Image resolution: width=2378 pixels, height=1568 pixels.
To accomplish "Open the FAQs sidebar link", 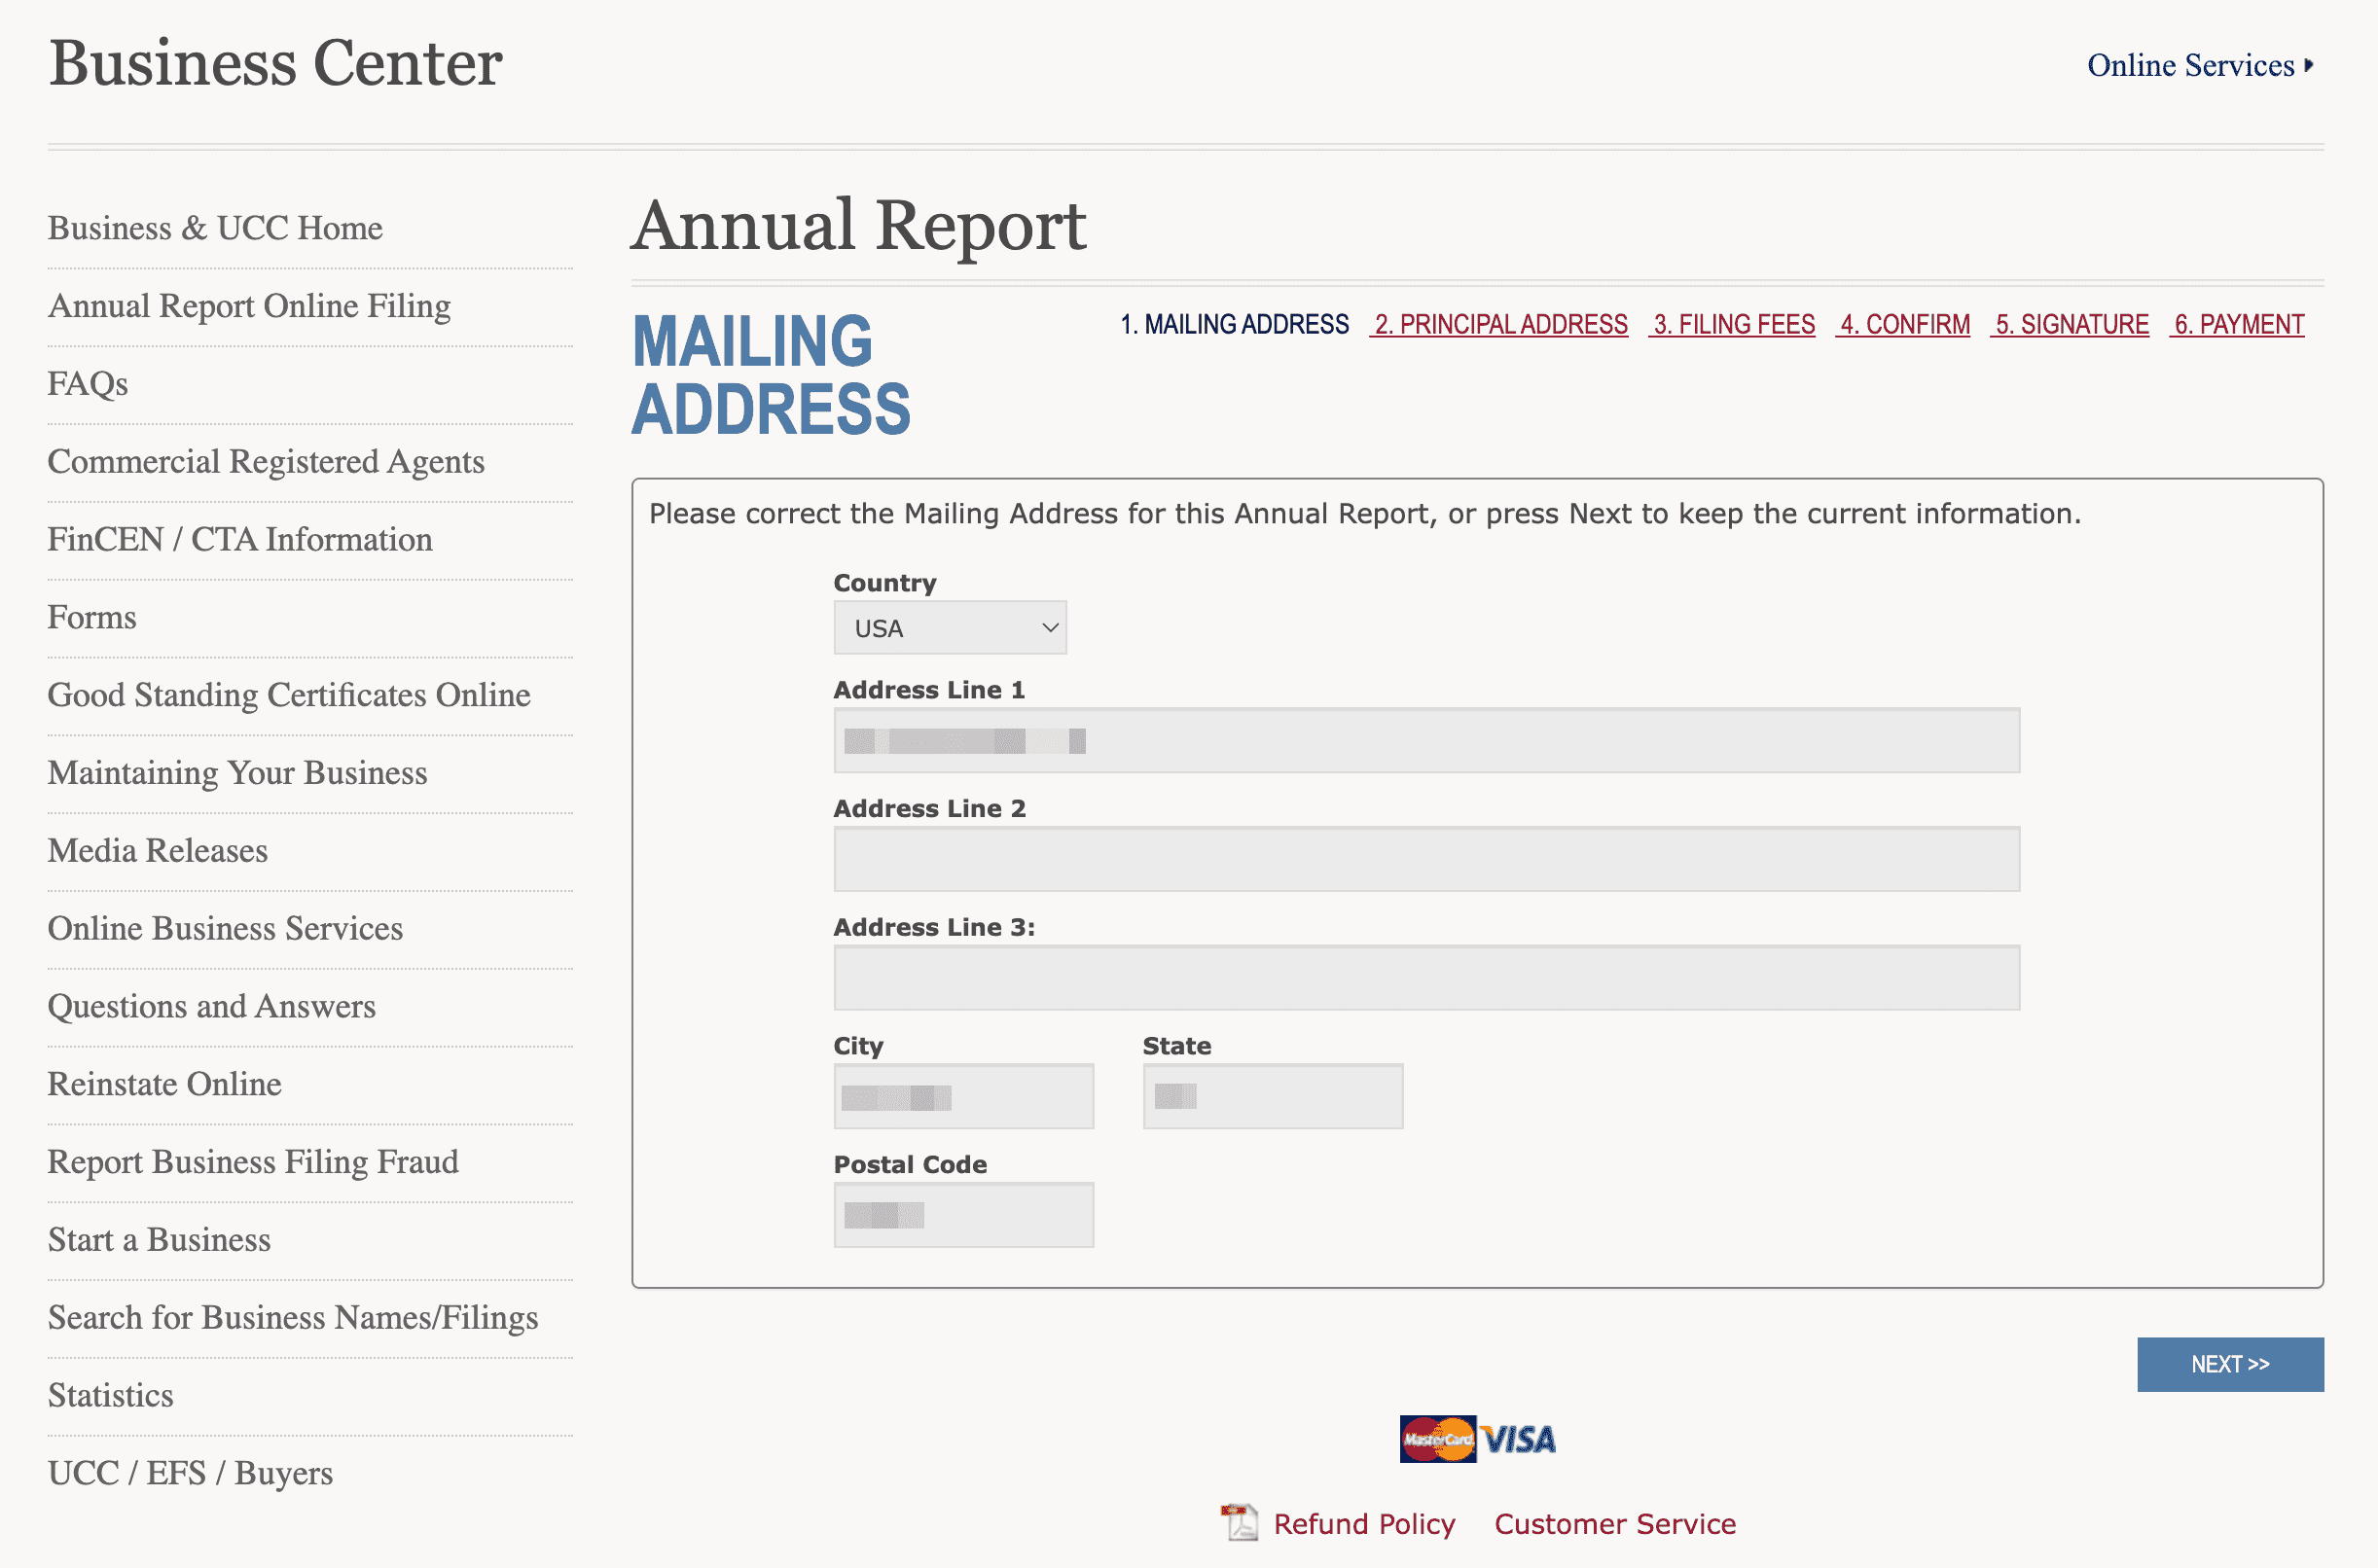I will point(88,384).
